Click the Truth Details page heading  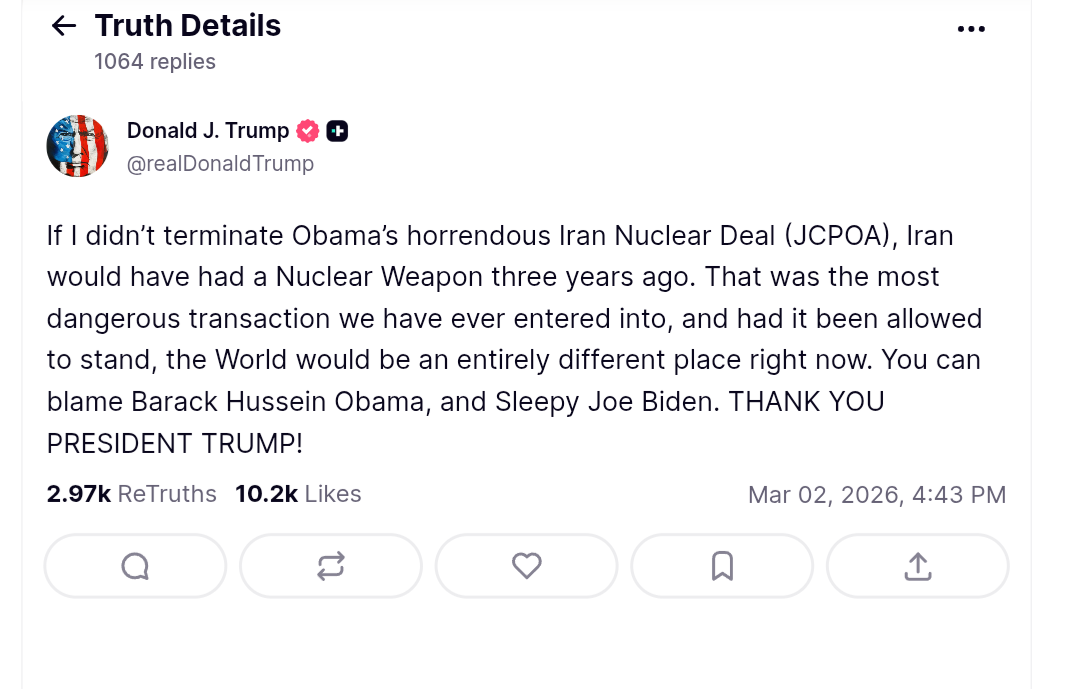(x=188, y=26)
